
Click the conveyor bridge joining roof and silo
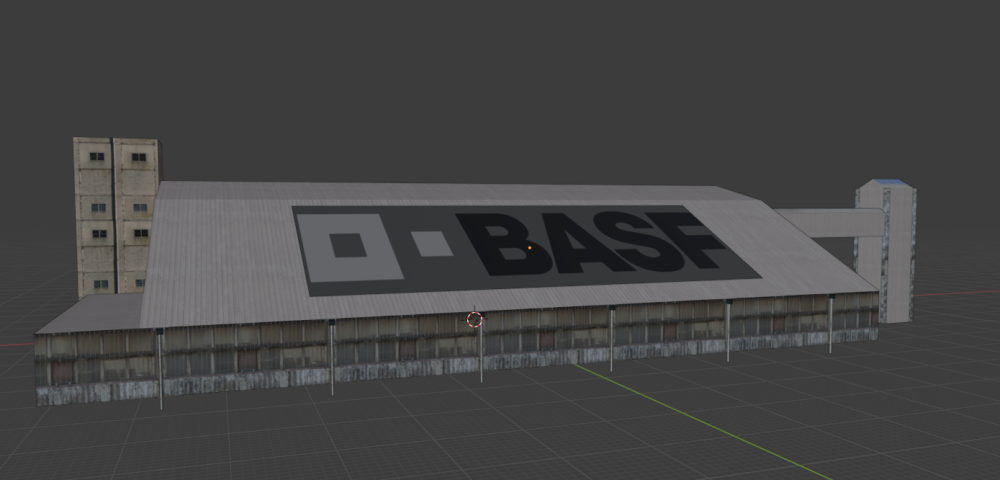click(x=830, y=222)
